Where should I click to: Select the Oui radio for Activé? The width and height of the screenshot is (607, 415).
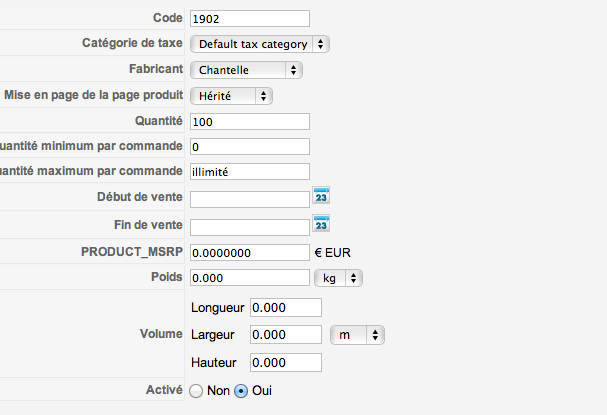241,391
